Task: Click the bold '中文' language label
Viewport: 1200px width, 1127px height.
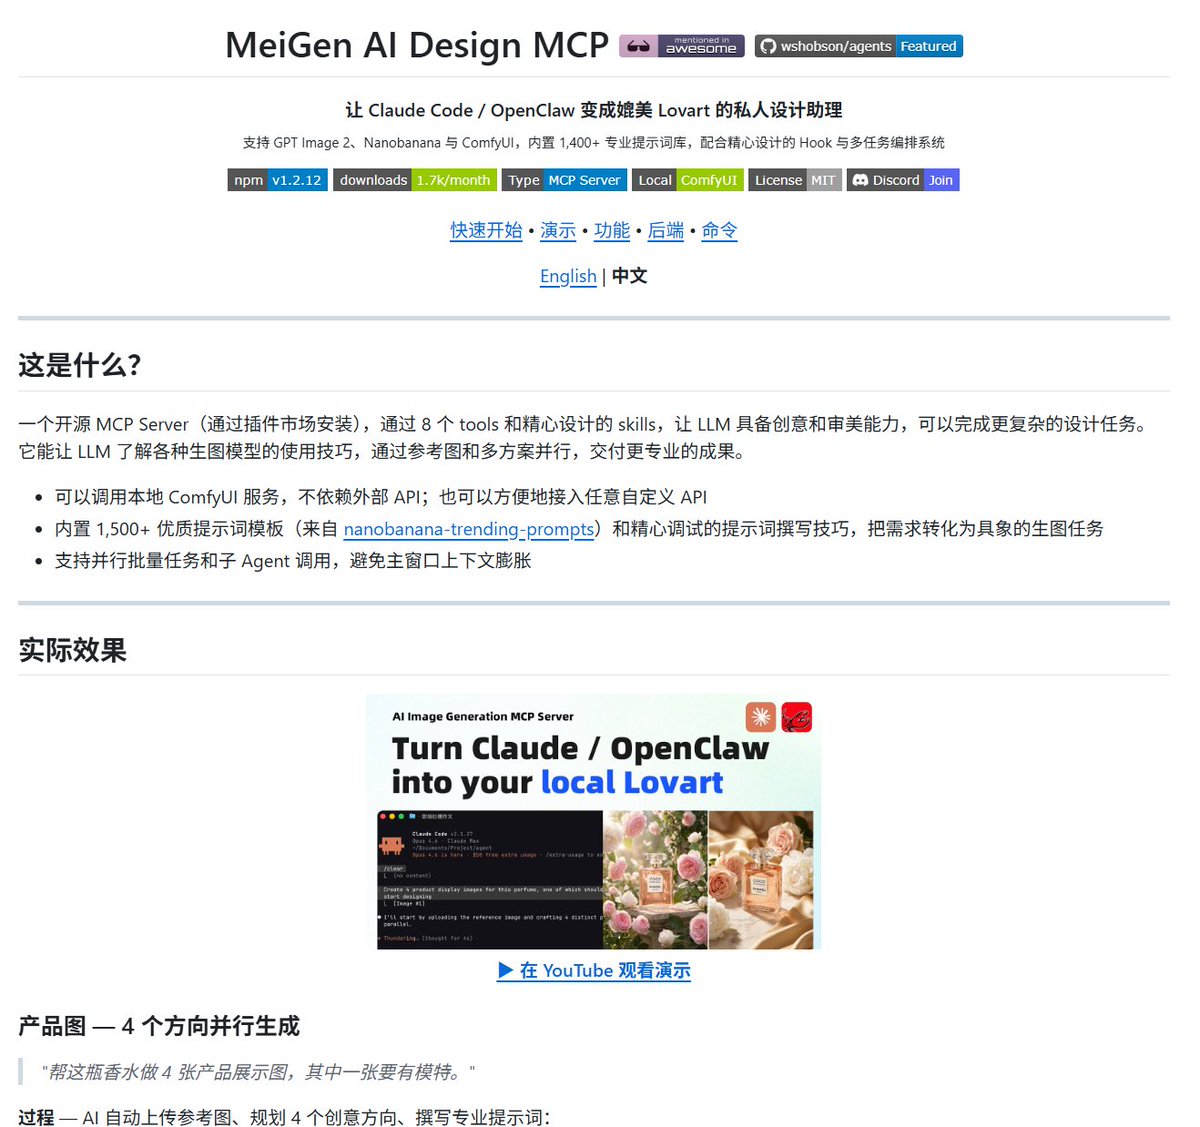Action: (629, 276)
